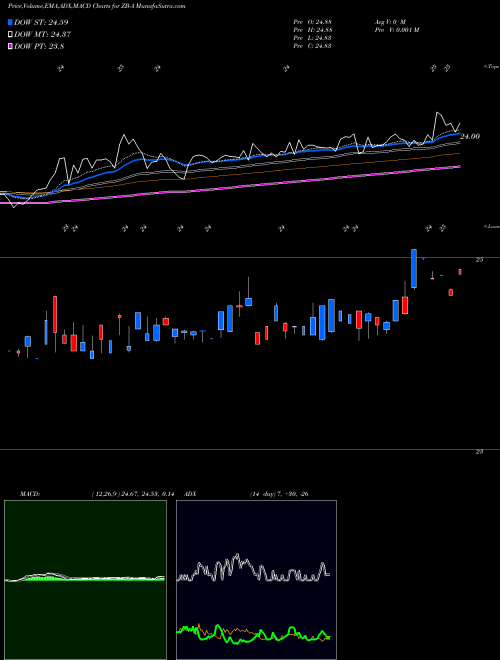
Task: Click the MACD (12,26,9) values text
Action: (133, 494)
